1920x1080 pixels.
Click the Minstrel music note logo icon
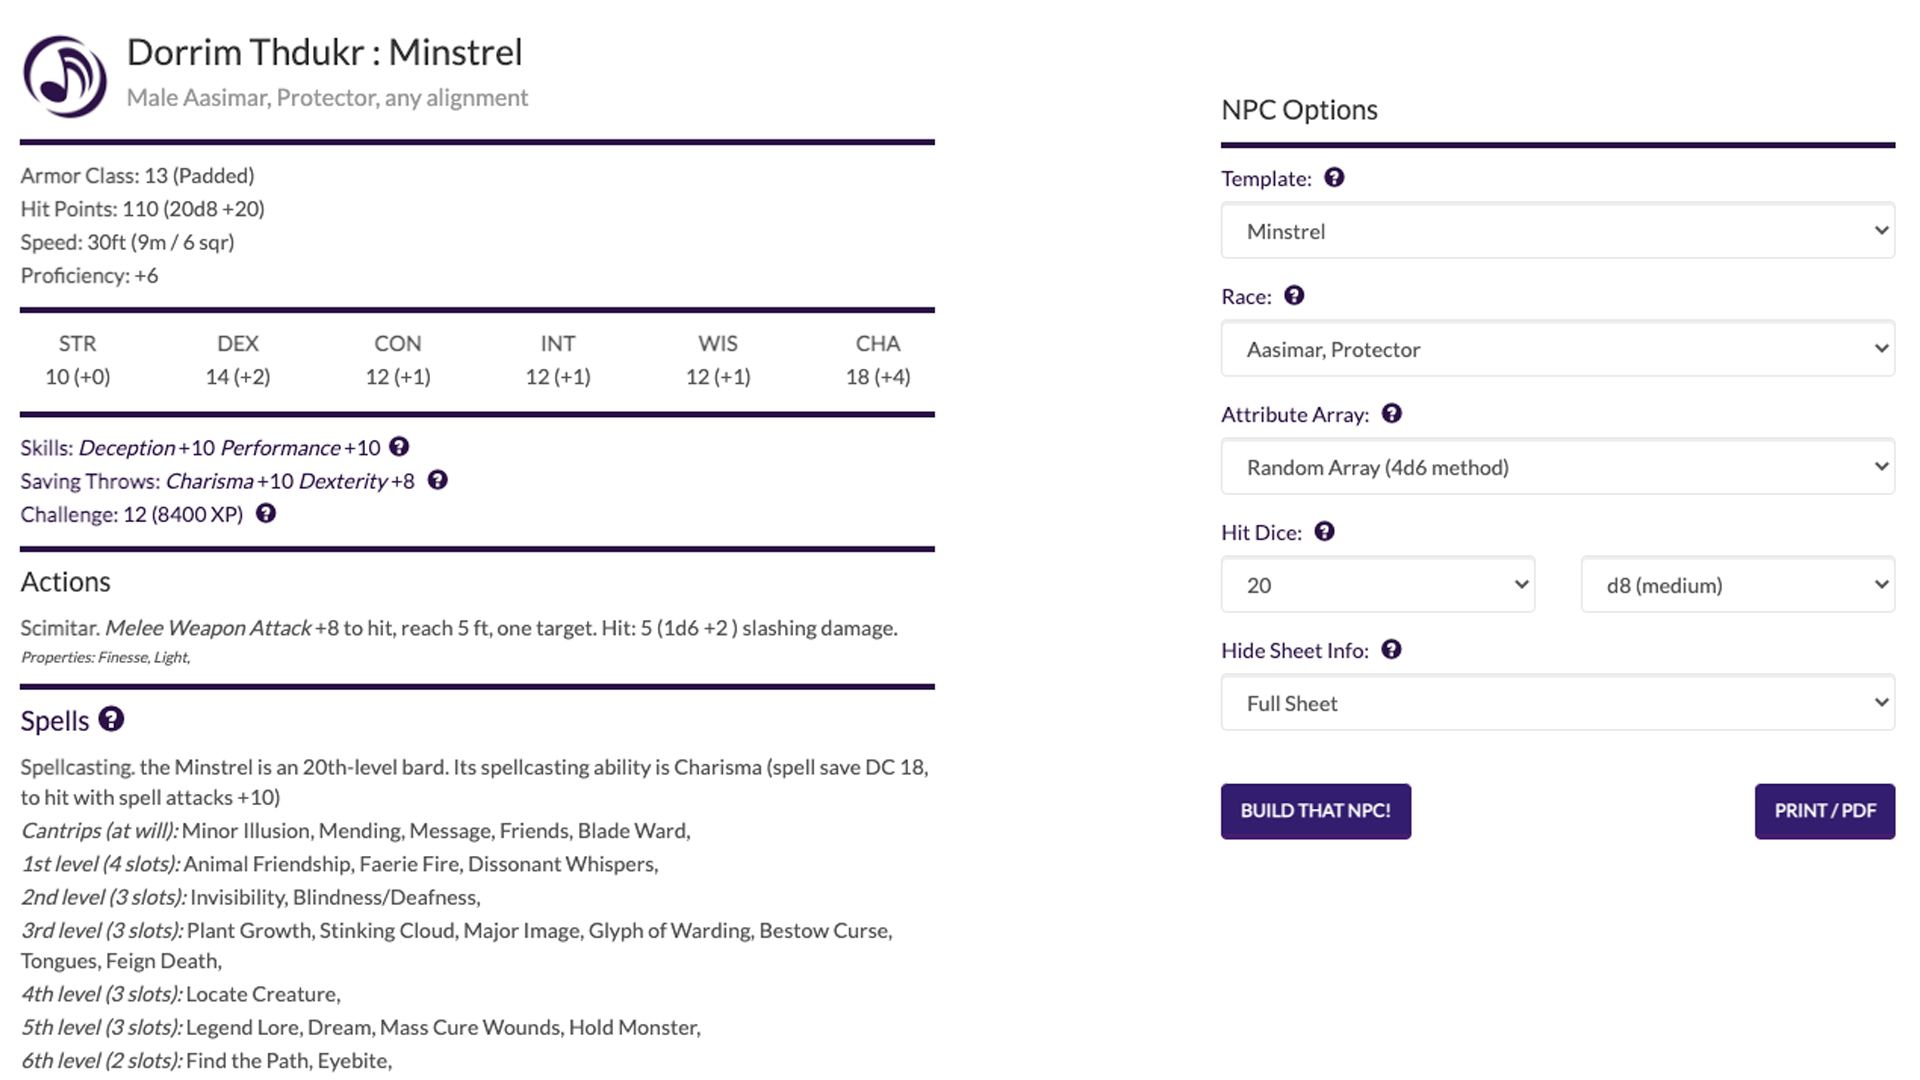tap(65, 77)
